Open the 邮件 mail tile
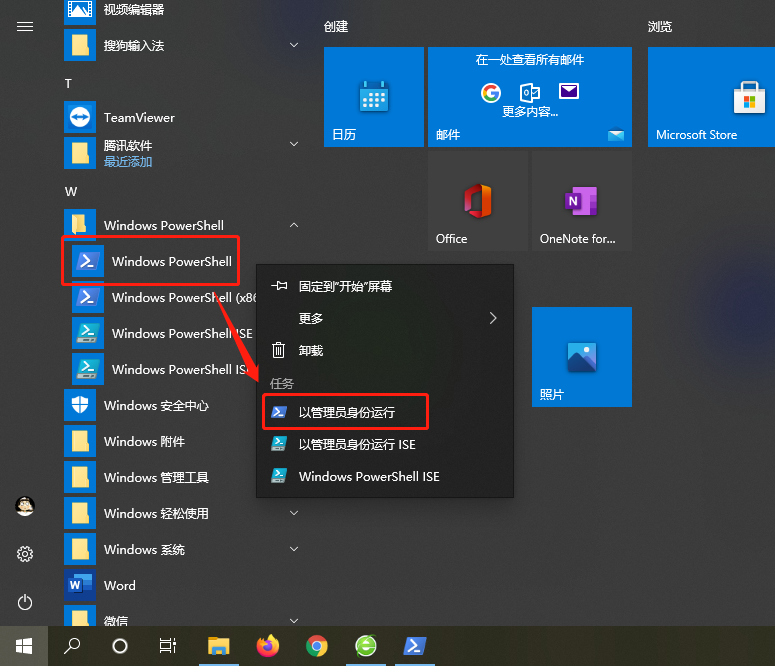The image size is (775, 666). tap(530, 97)
